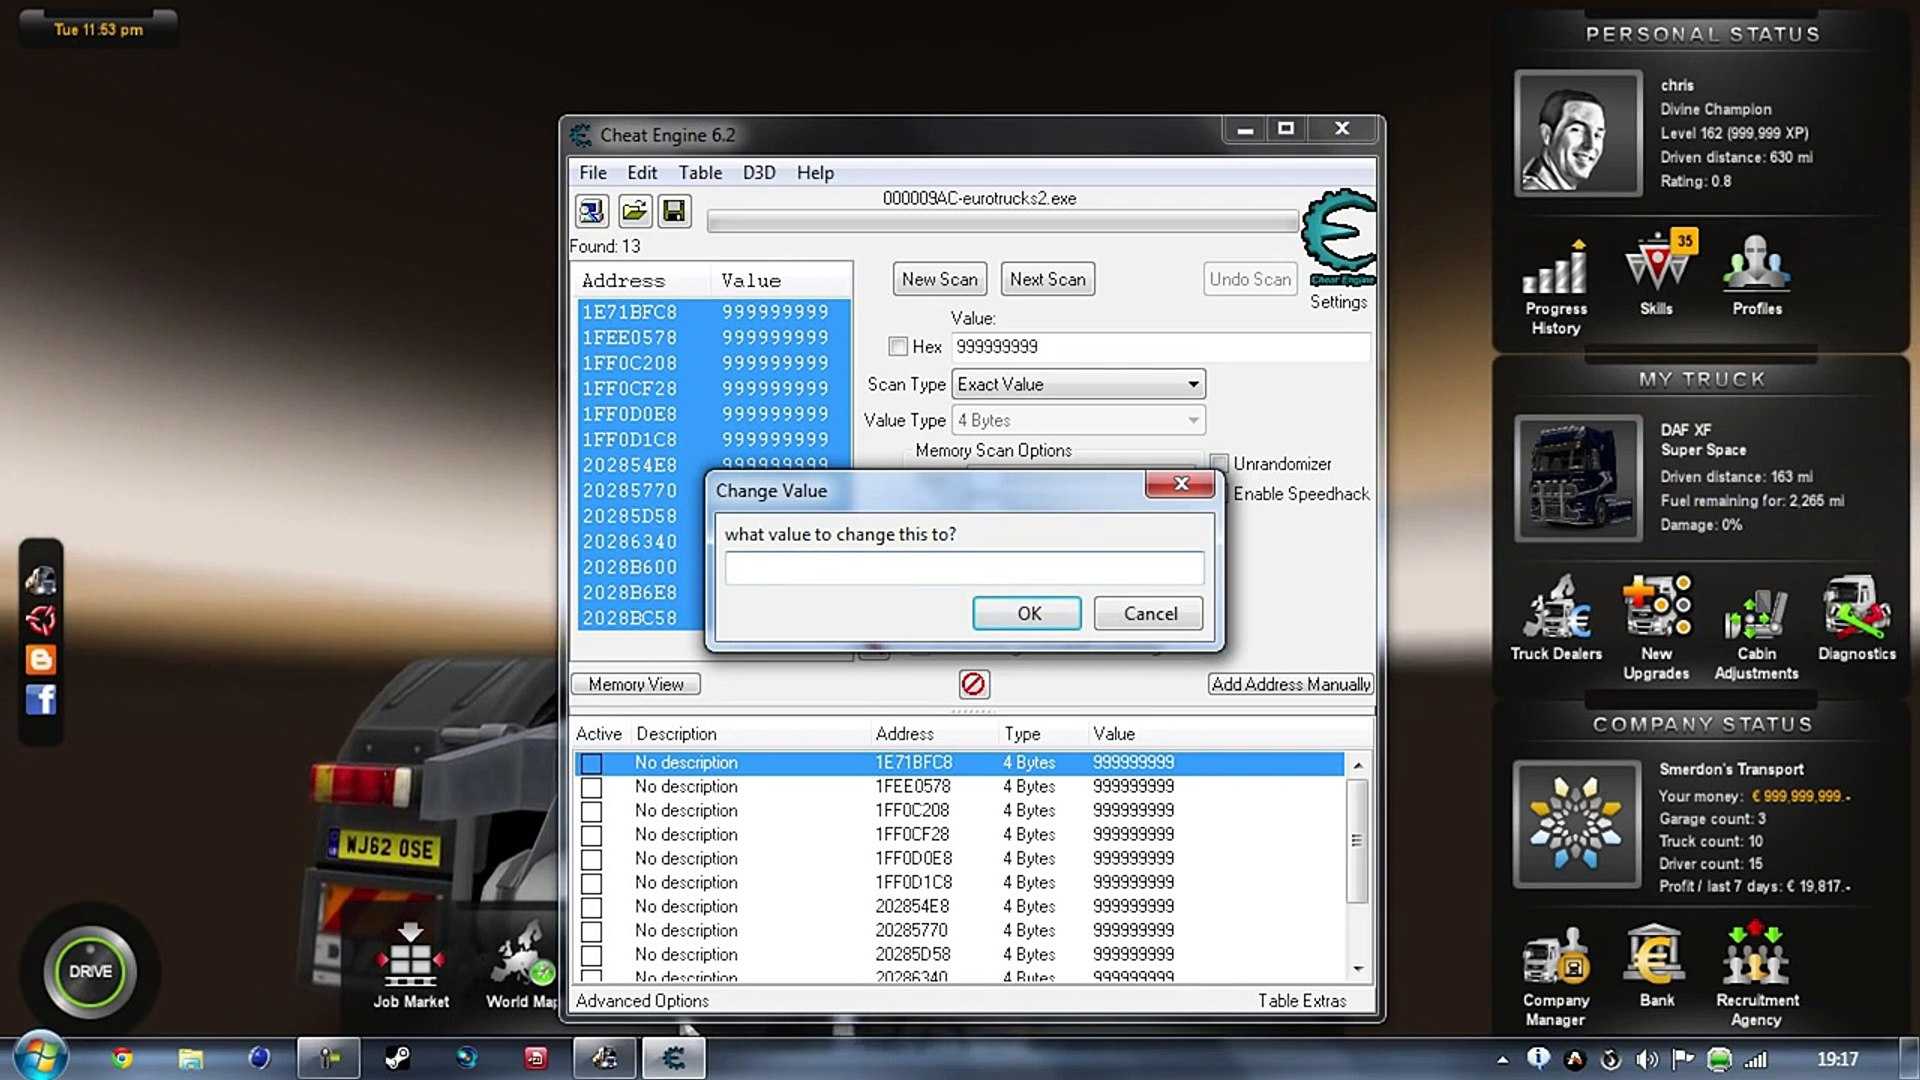
Task: Open the Table menu
Action: (x=700, y=171)
